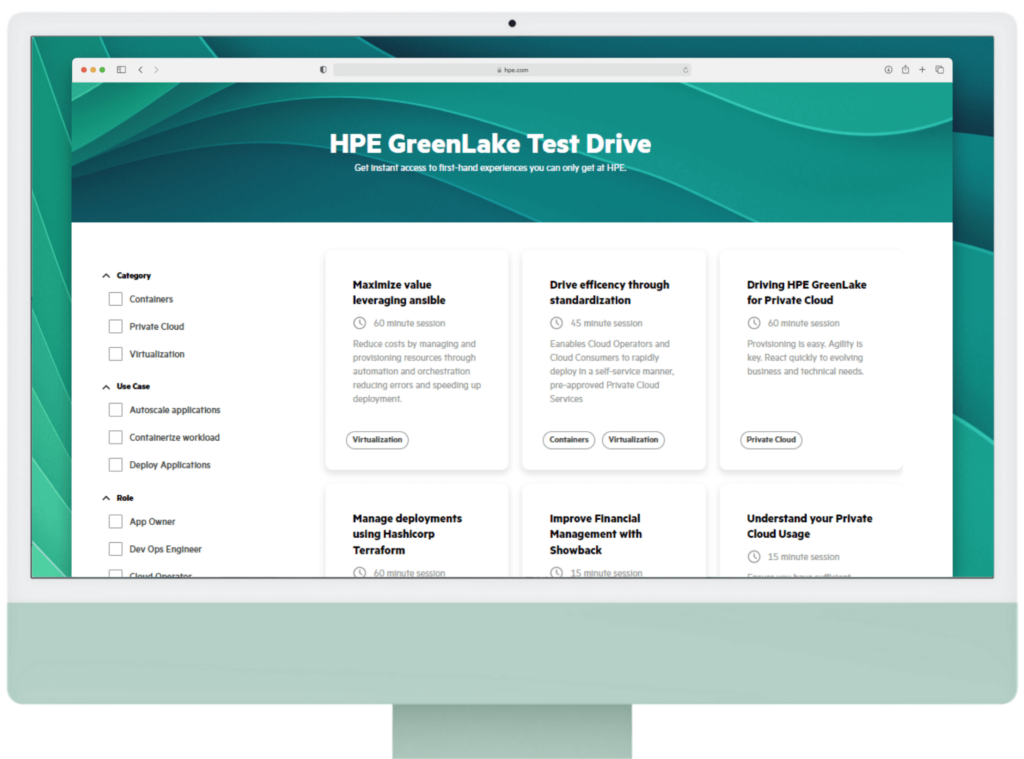Collapse the Category filter section
This screenshot has width=1024, height=759.
(x=106, y=274)
